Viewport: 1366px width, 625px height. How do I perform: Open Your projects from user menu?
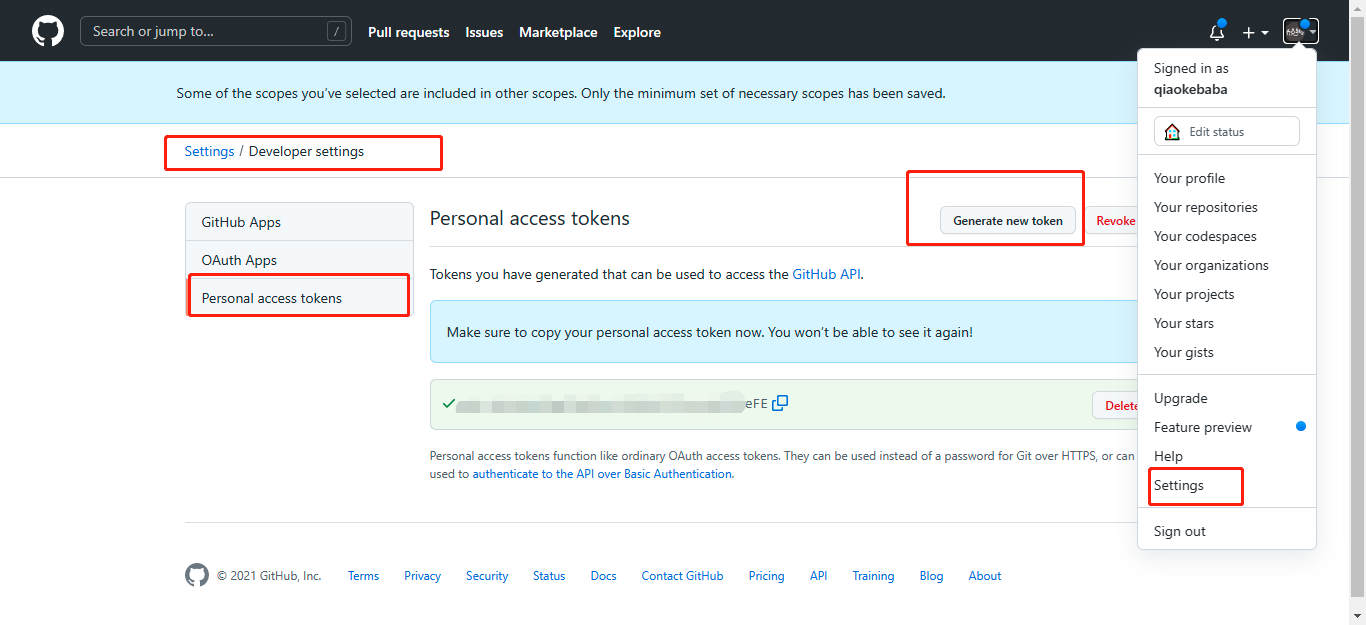(1227, 294)
